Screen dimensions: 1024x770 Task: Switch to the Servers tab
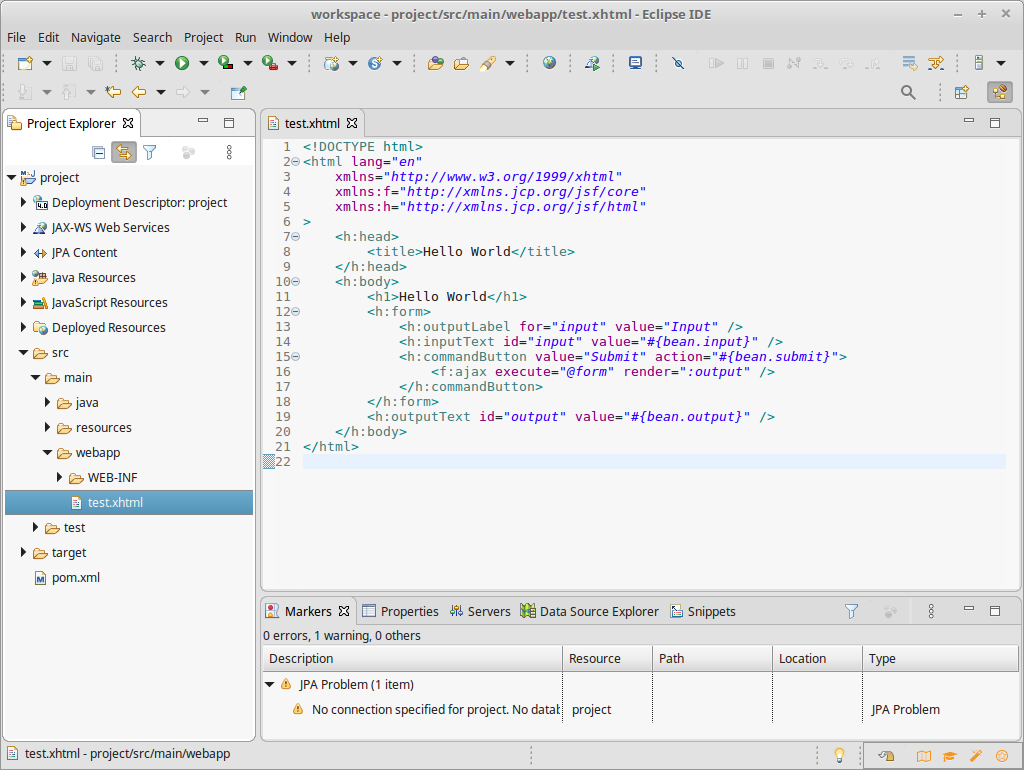(x=486, y=611)
